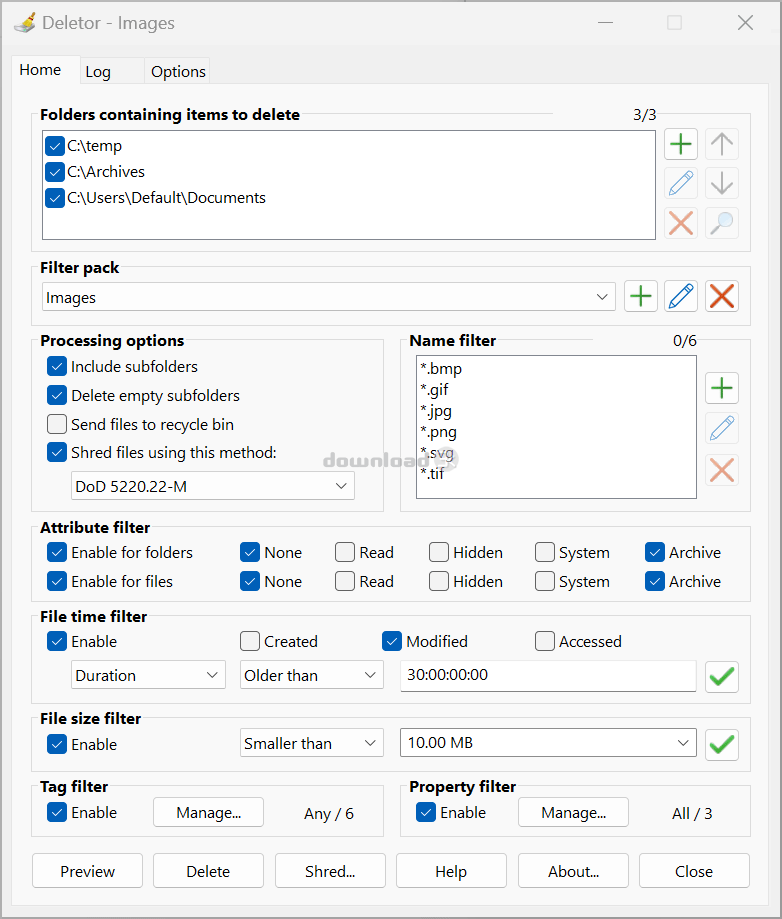The image size is (782, 919).
Task: Move folder down with the down arrow icon
Action: (722, 183)
